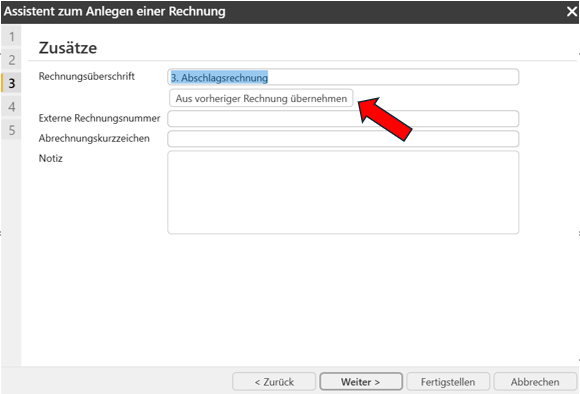The image size is (580, 394).
Task: Click Aus vorheriger Rechnung übernehmen button
Action: coord(261,98)
